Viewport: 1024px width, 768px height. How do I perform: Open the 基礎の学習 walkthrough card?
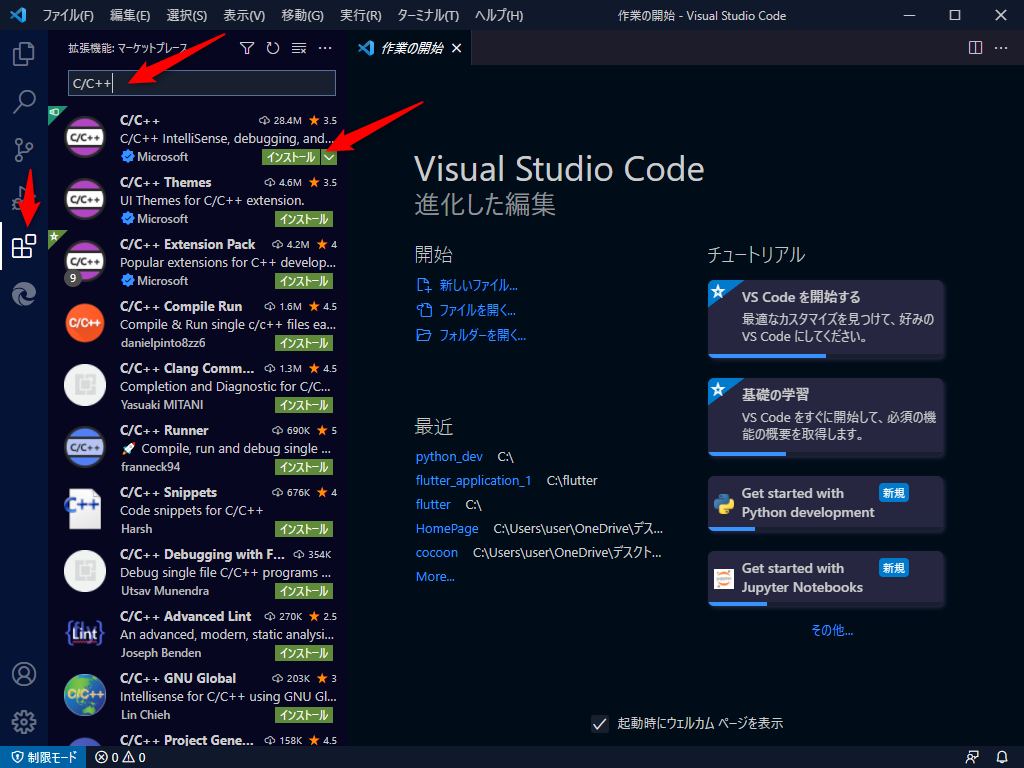pos(826,417)
